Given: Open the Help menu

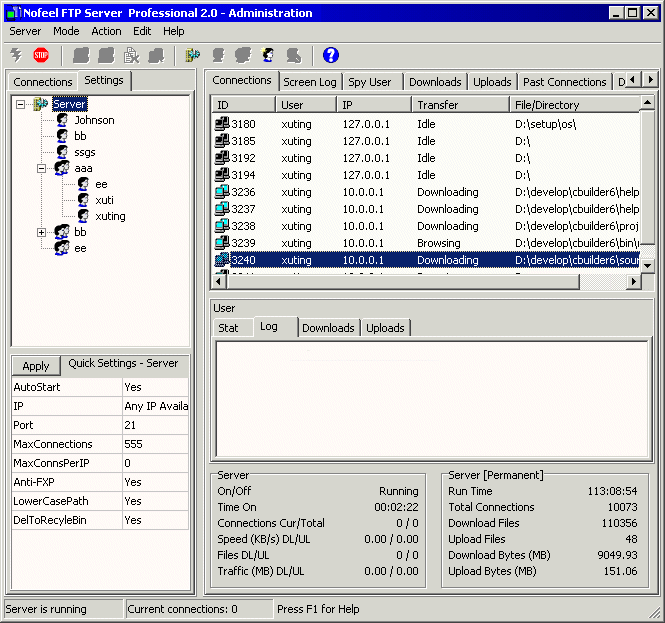Looking at the screenshot, I should click(173, 31).
